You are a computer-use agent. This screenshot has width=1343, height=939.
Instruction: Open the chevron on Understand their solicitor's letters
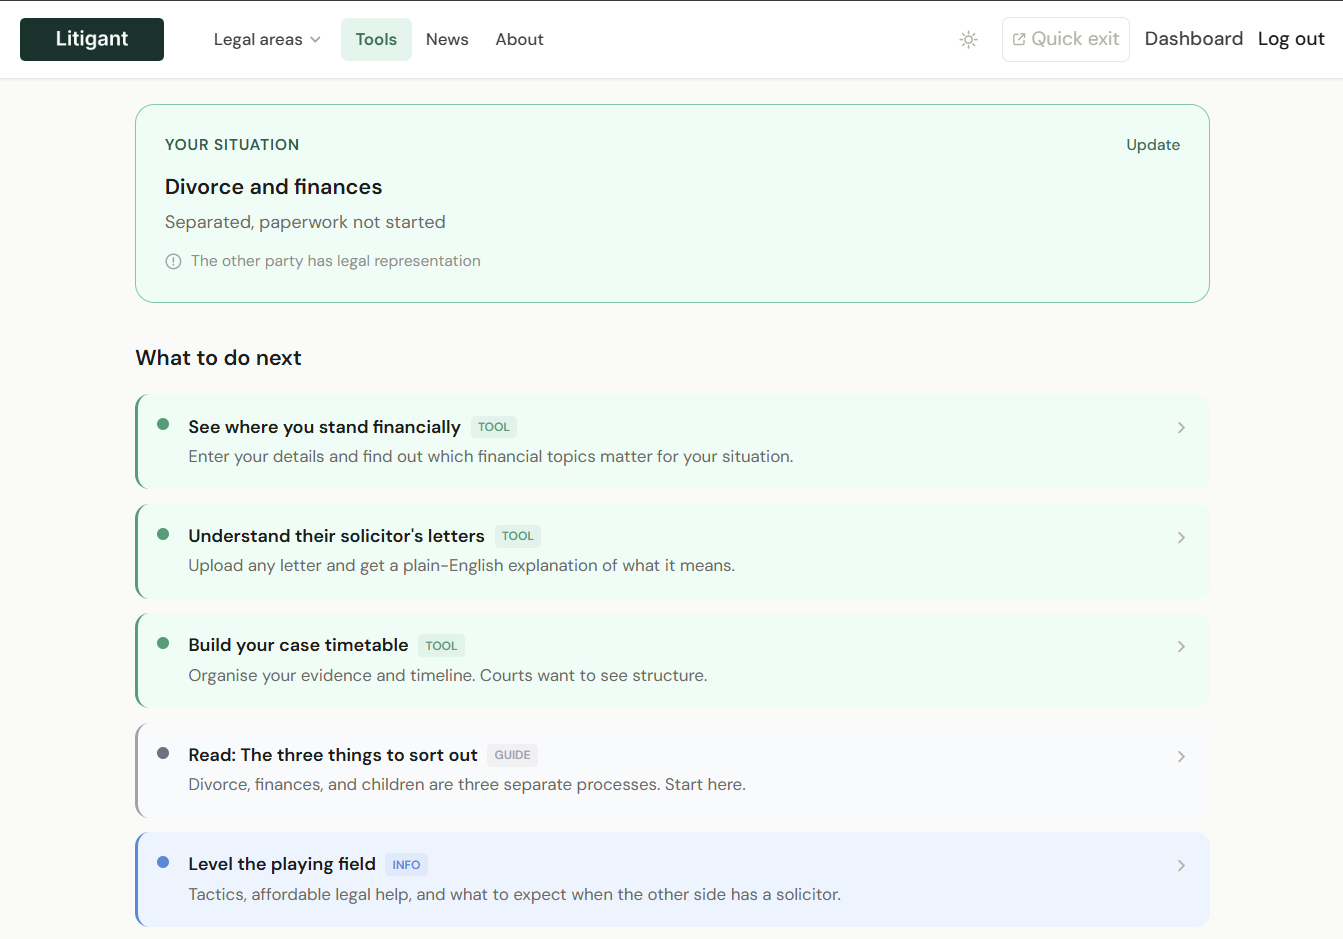(1181, 538)
